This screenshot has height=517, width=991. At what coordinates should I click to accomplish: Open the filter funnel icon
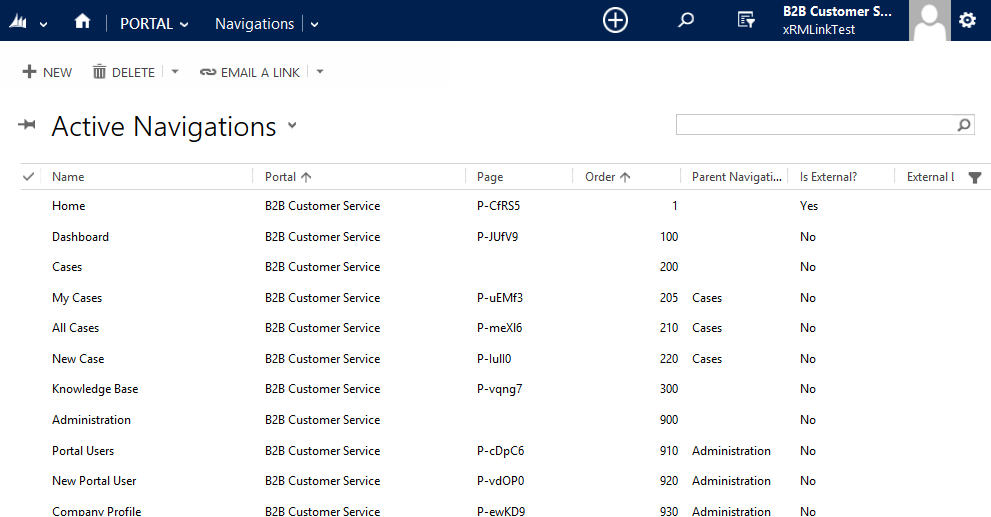pyautogui.click(x=975, y=178)
